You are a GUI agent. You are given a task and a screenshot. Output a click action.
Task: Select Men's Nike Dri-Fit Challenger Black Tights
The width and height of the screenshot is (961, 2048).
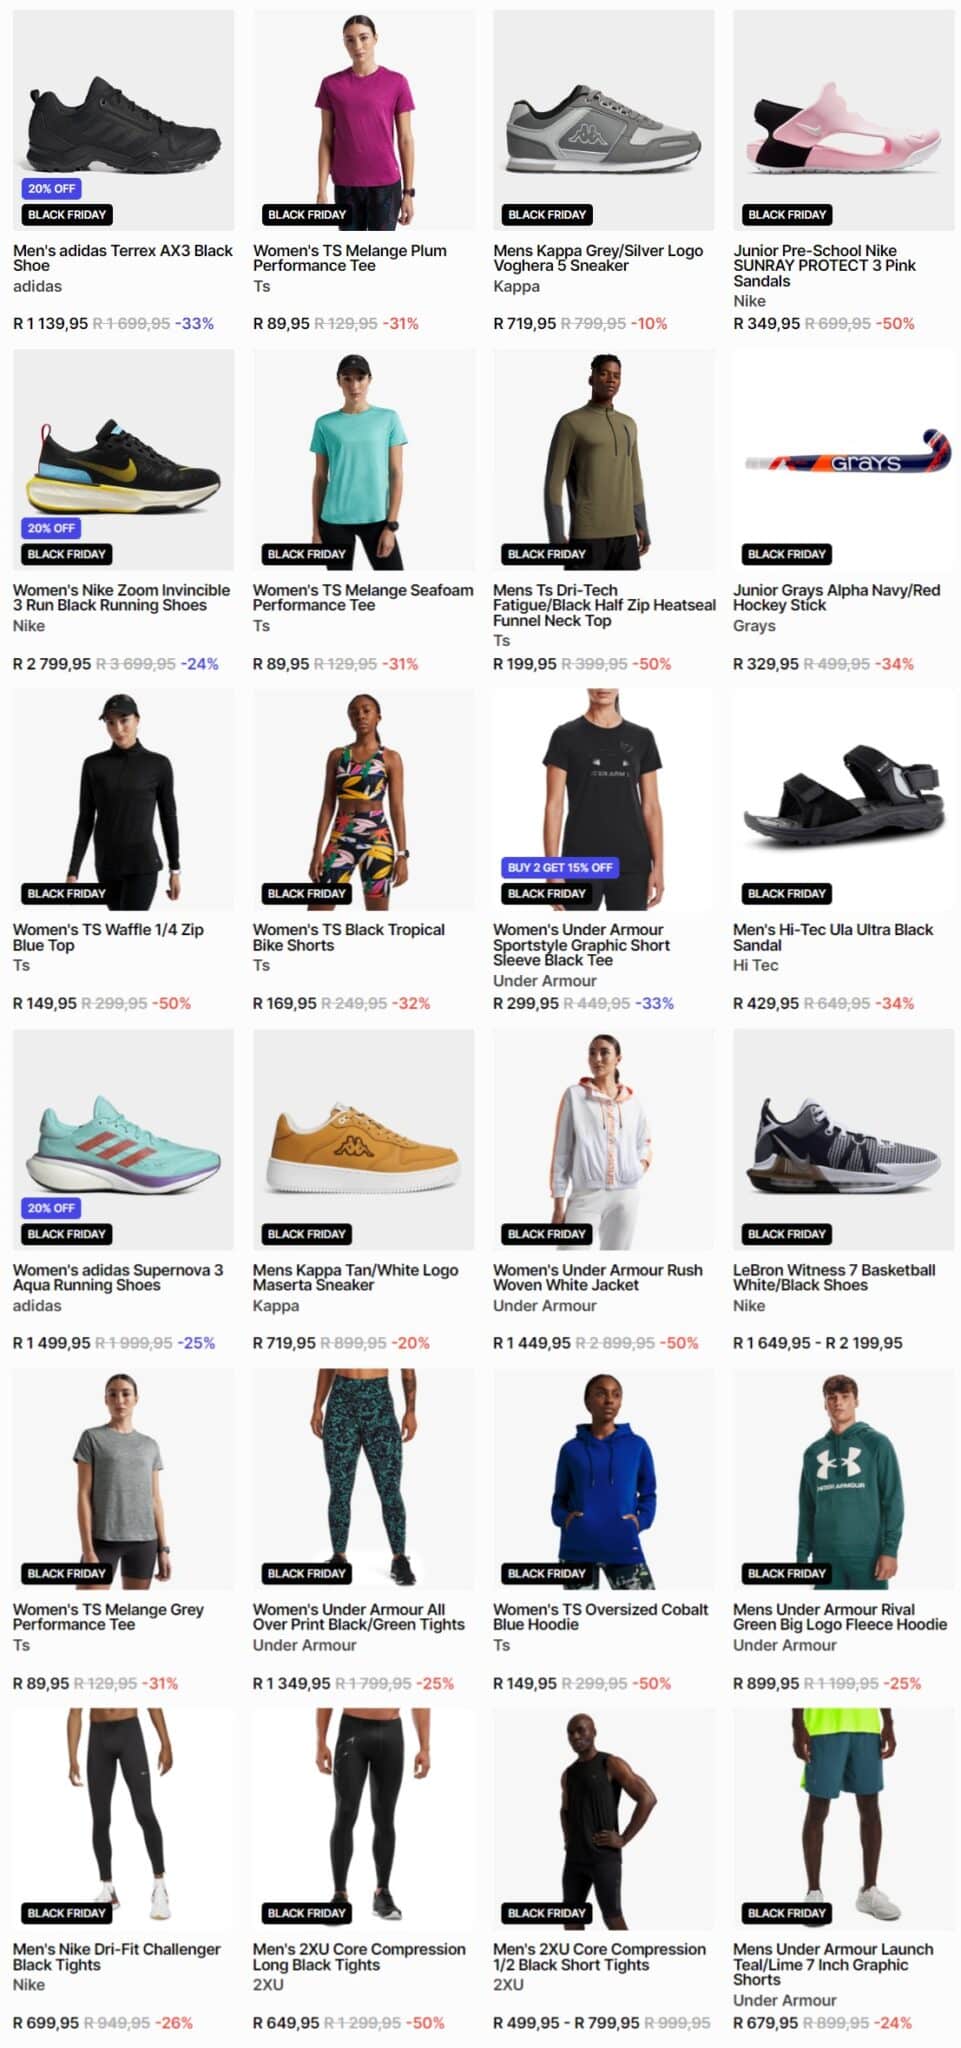click(116, 1957)
